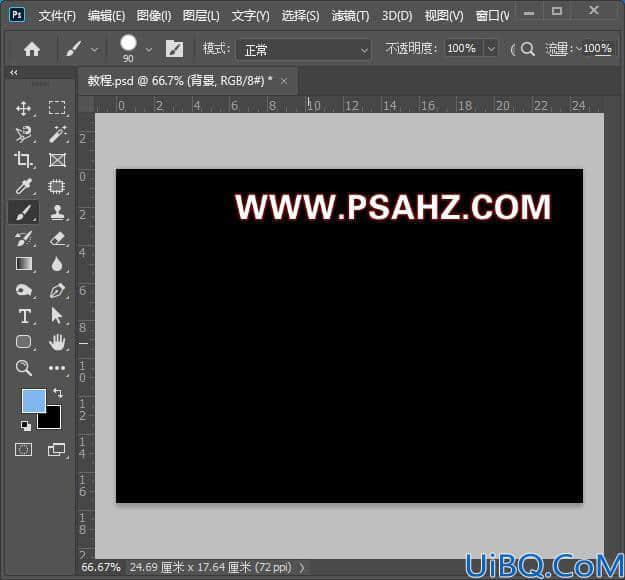The image size is (625, 580).
Task: Select the Rectangular Marquee tool
Action: 57,108
